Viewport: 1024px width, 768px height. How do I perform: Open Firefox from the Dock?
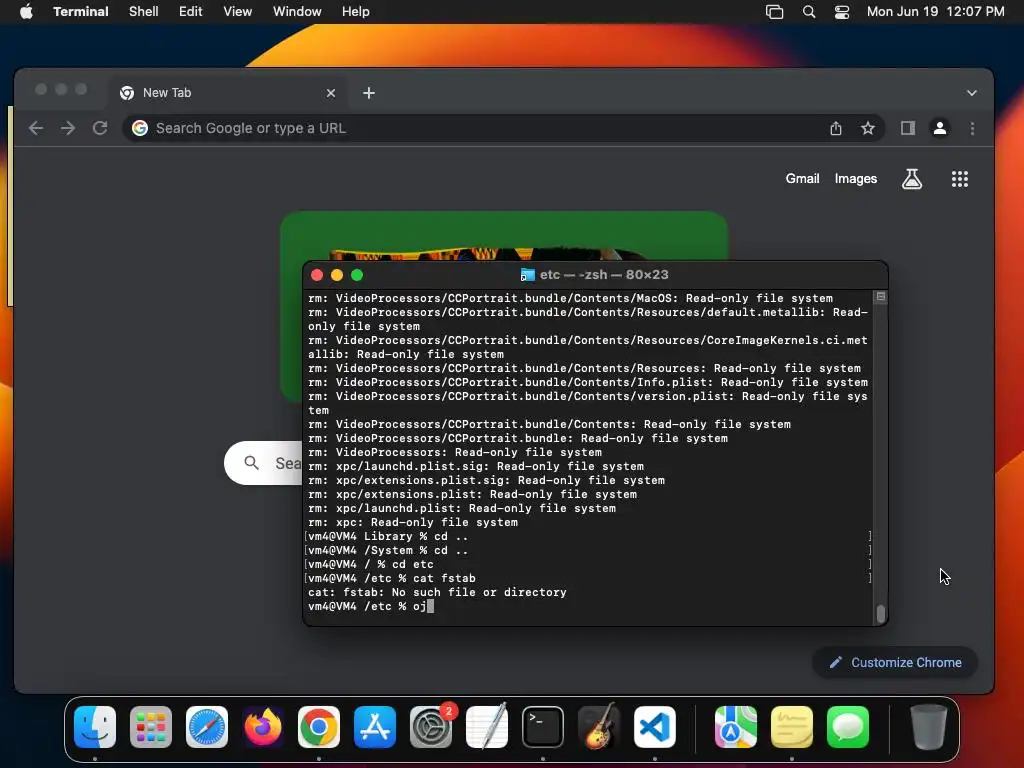pyautogui.click(x=263, y=727)
